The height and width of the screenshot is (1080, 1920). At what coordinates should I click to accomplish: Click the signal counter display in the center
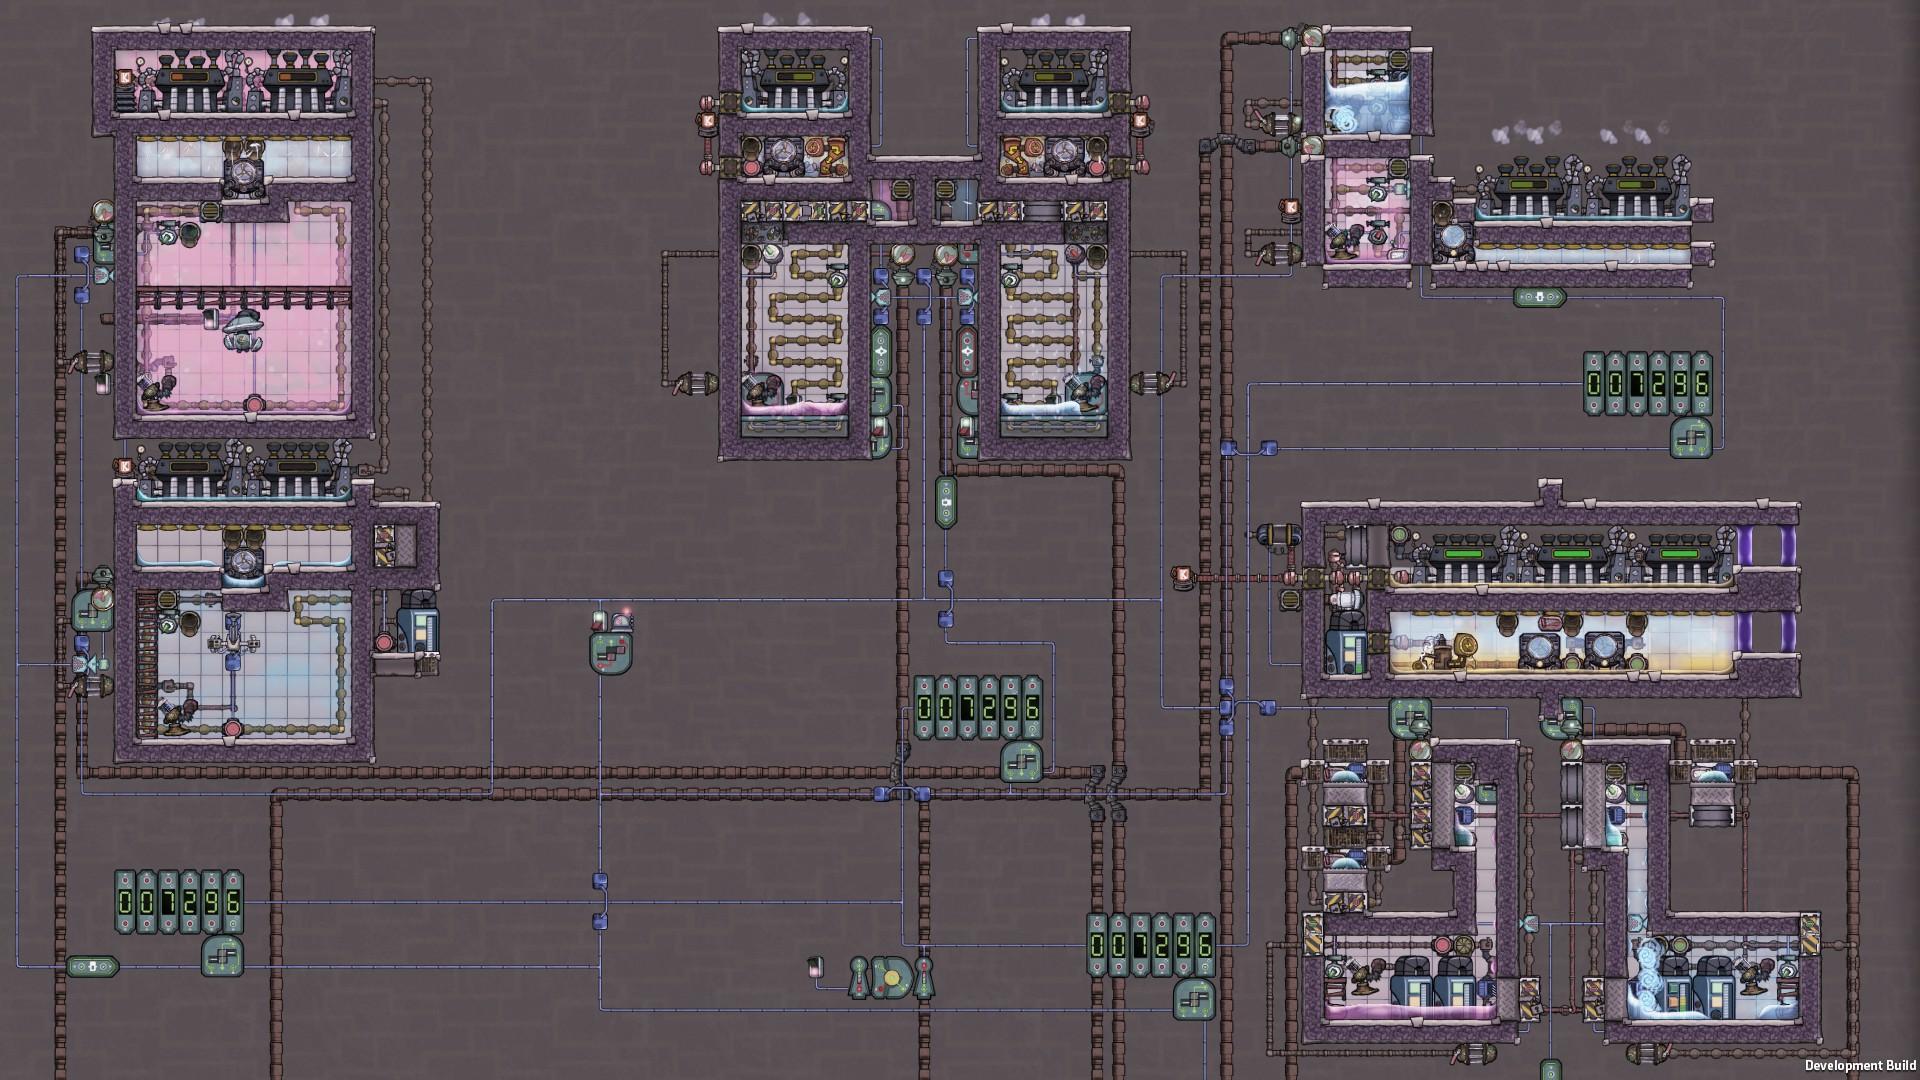pyautogui.click(x=978, y=708)
